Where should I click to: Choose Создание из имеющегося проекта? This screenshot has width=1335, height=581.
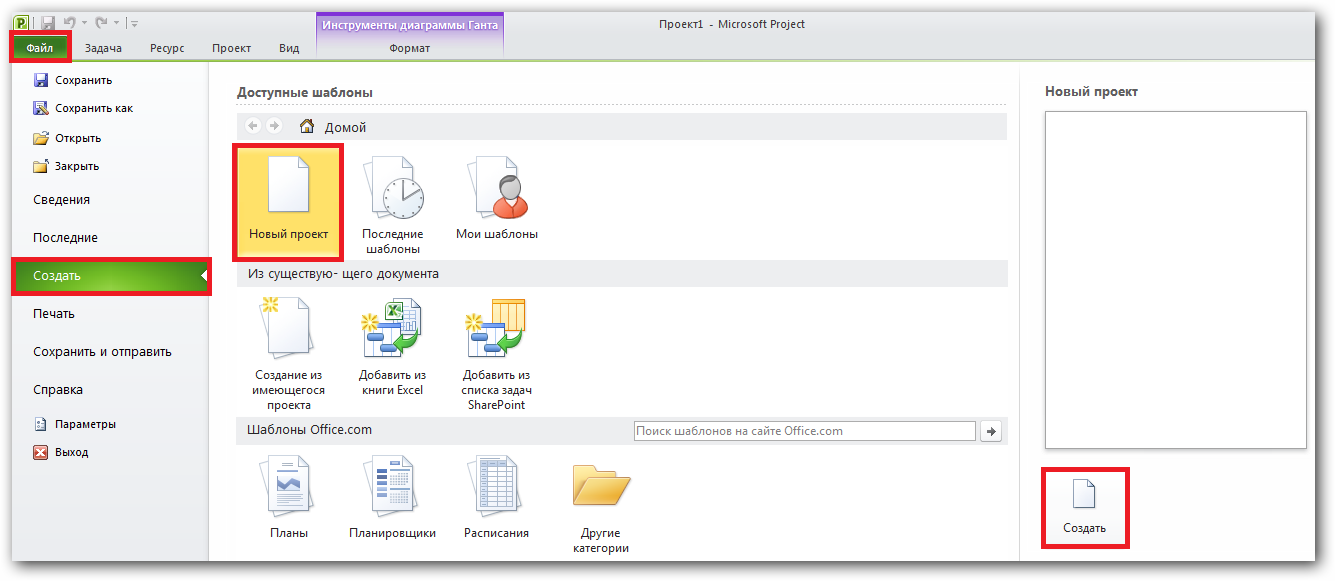pyautogui.click(x=289, y=355)
